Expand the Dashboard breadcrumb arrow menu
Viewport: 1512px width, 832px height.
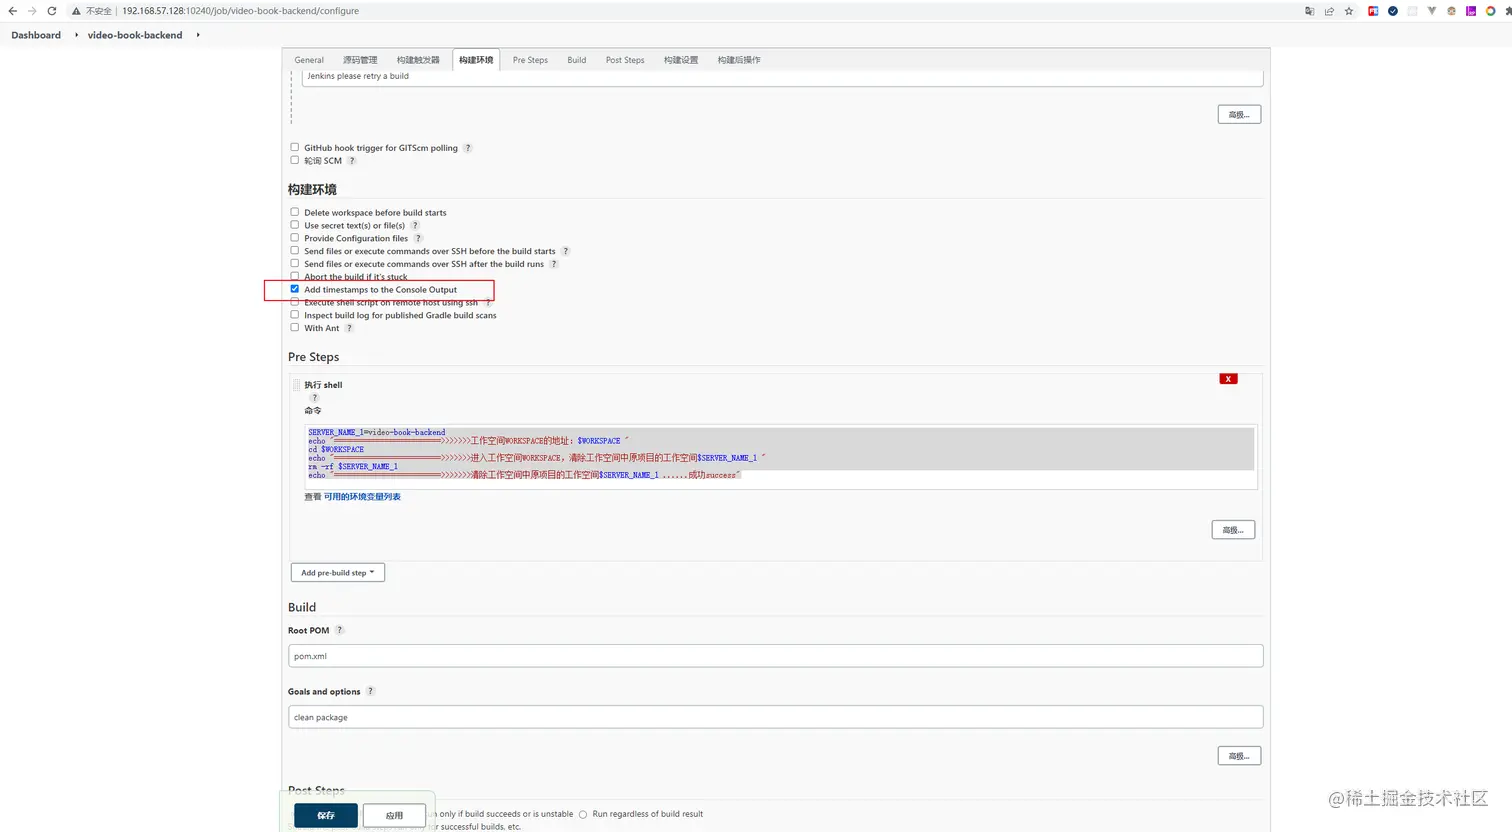tap(76, 35)
